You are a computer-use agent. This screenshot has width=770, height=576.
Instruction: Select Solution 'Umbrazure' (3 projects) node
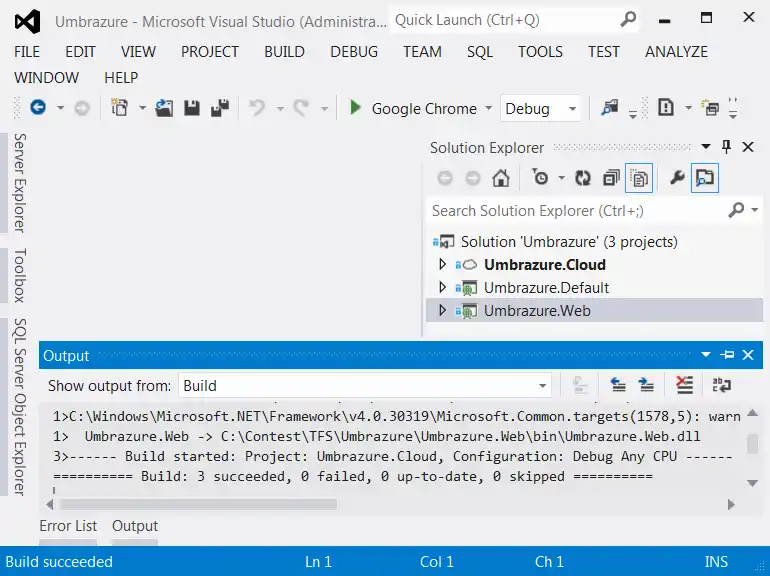click(569, 242)
